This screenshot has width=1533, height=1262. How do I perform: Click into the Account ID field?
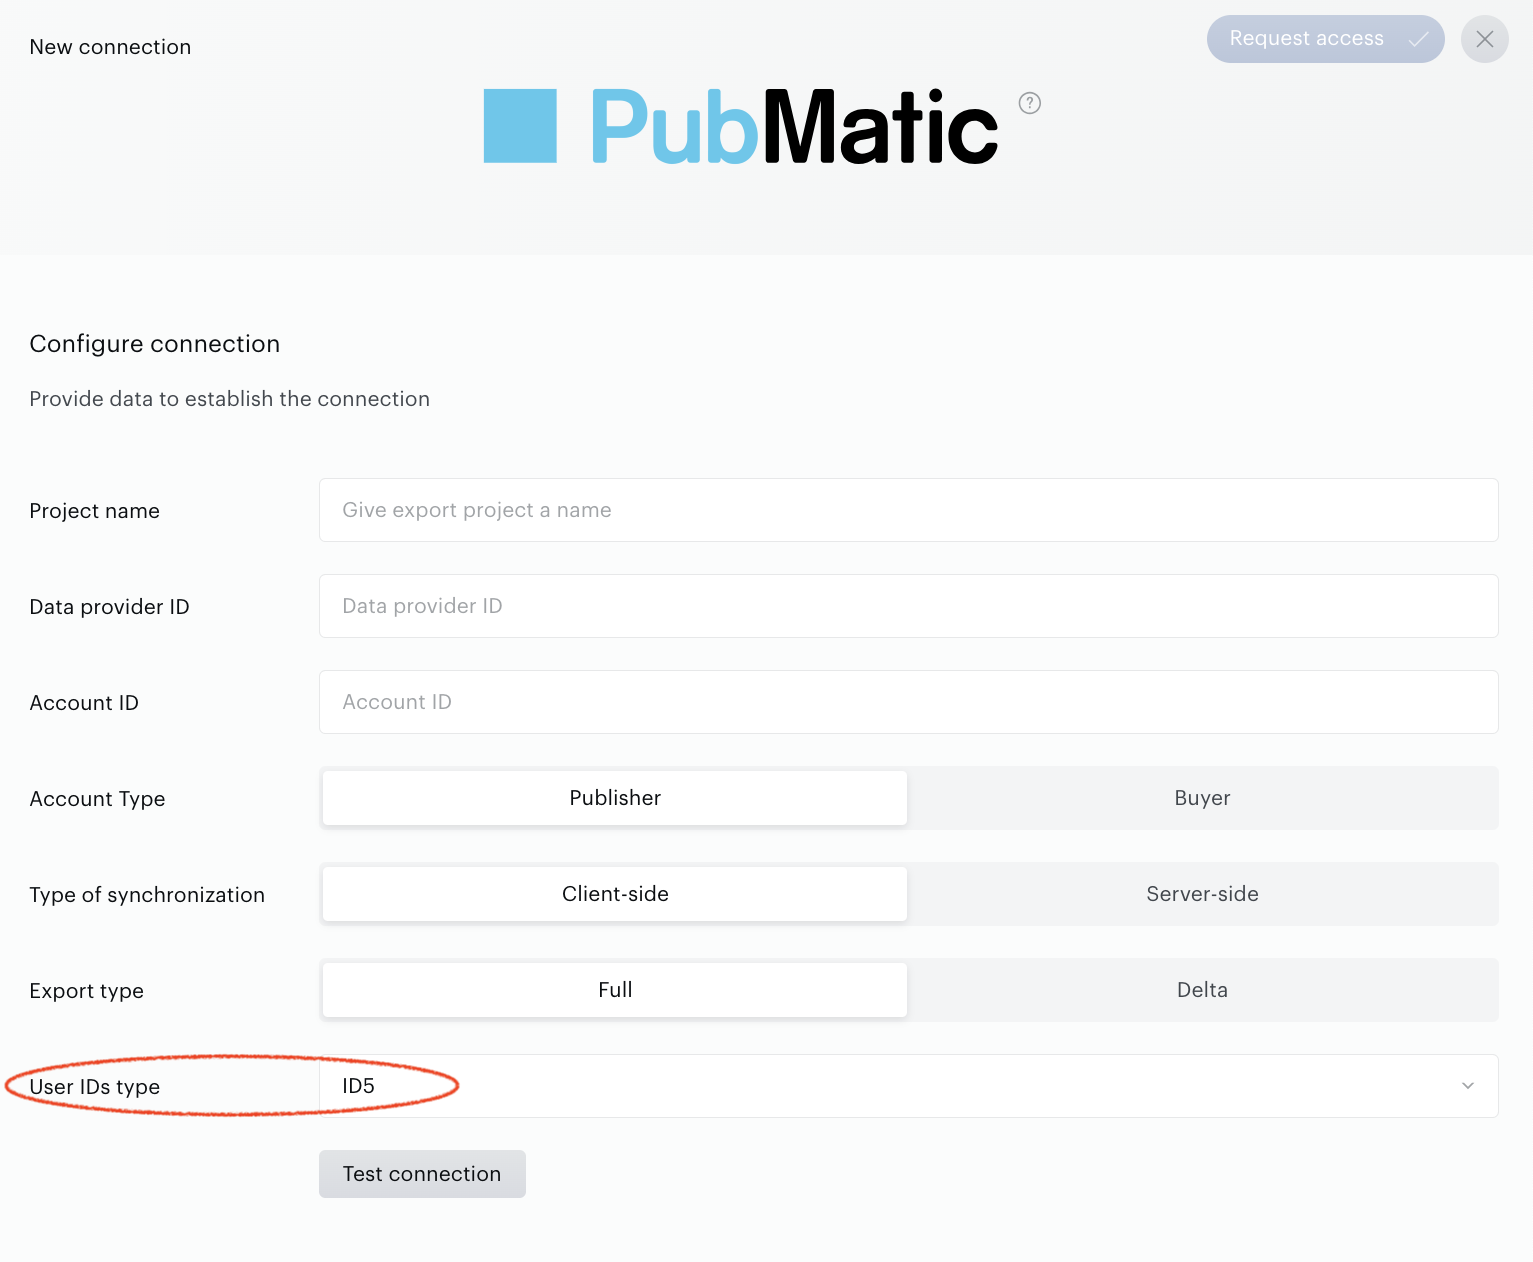point(908,702)
